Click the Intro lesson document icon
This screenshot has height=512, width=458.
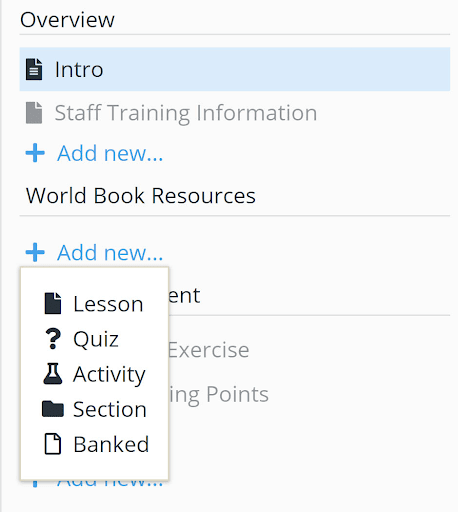tap(34, 69)
